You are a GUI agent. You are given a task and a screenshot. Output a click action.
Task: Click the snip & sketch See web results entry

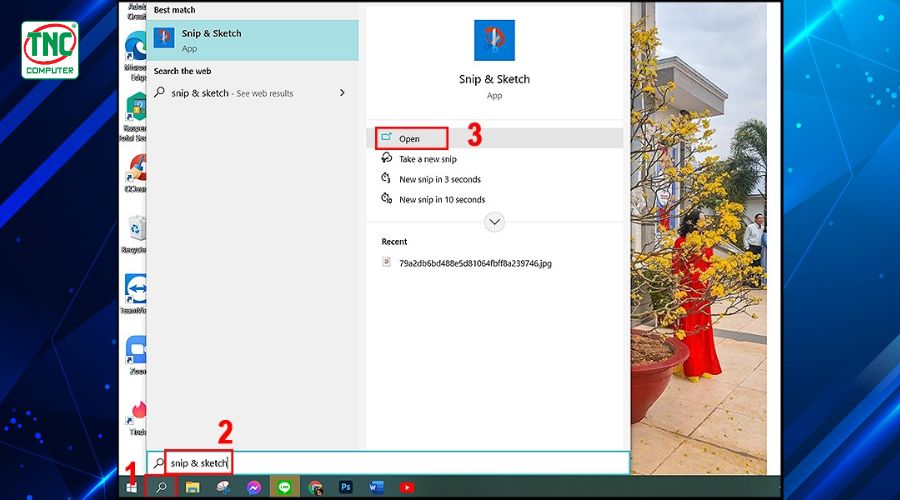point(253,93)
